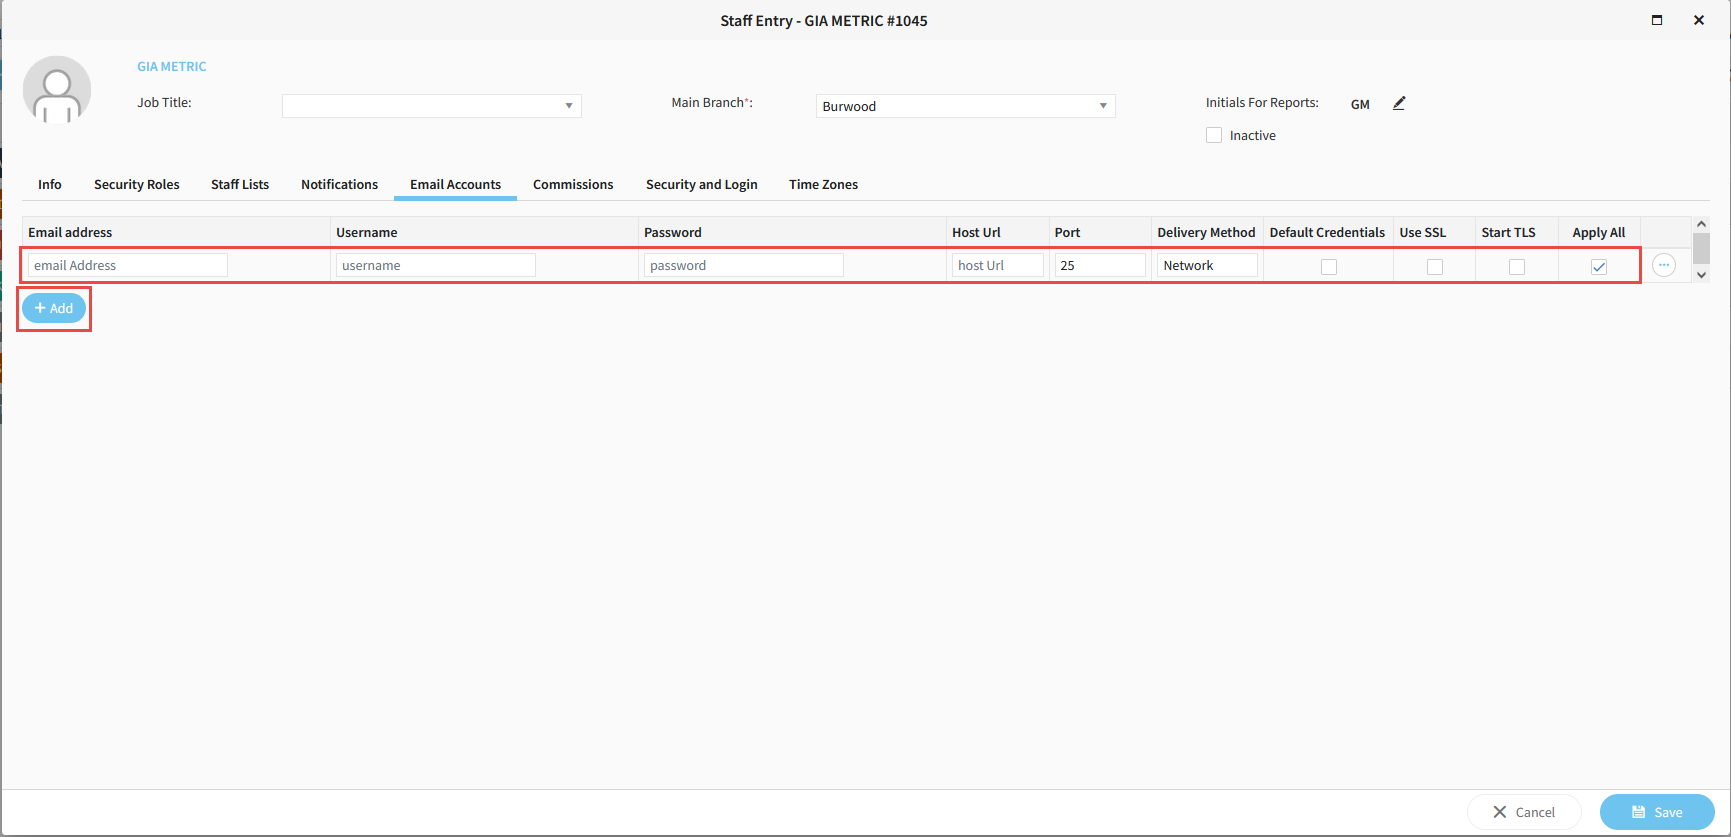Toggle the Start TLS checkbox
Screen dimensions: 1731x837
click(1516, 267)
